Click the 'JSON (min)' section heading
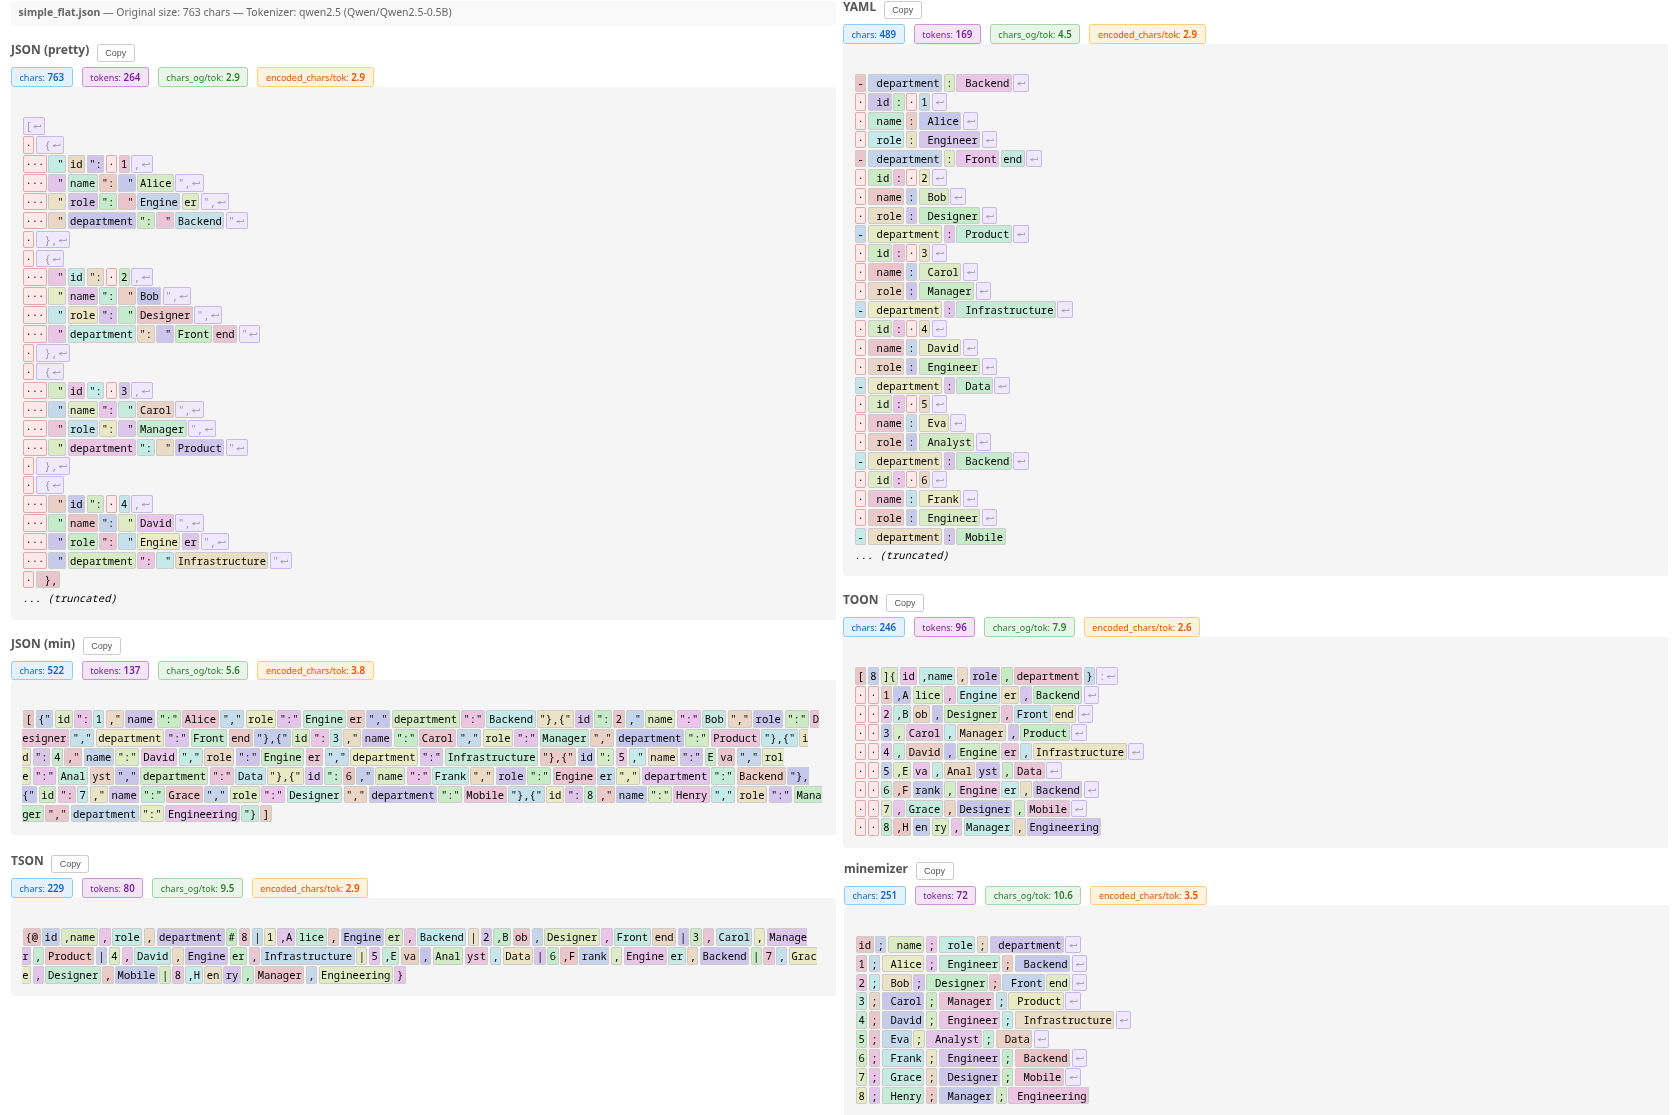 pyautogui.click(x=43, y=643)
